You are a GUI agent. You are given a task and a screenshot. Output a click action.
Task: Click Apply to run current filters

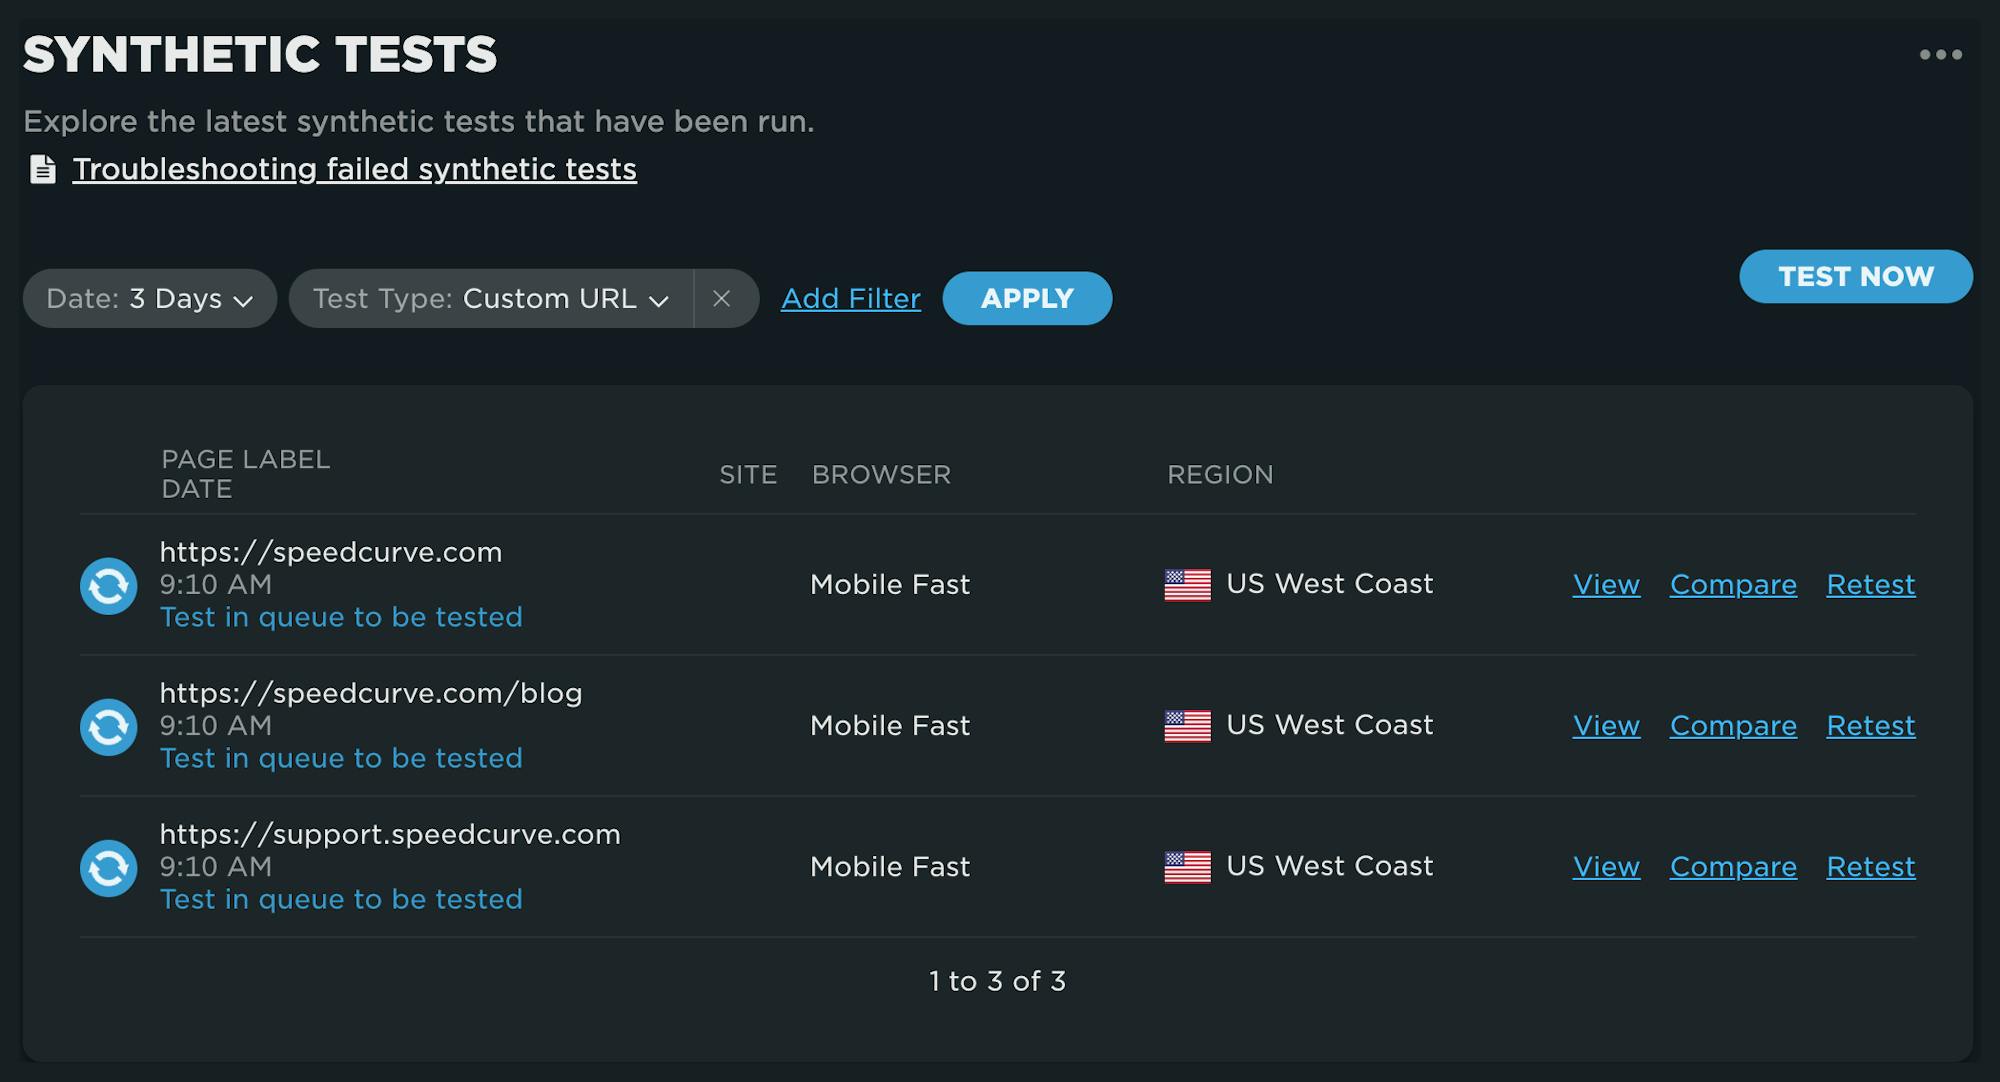click(1027, 297)
